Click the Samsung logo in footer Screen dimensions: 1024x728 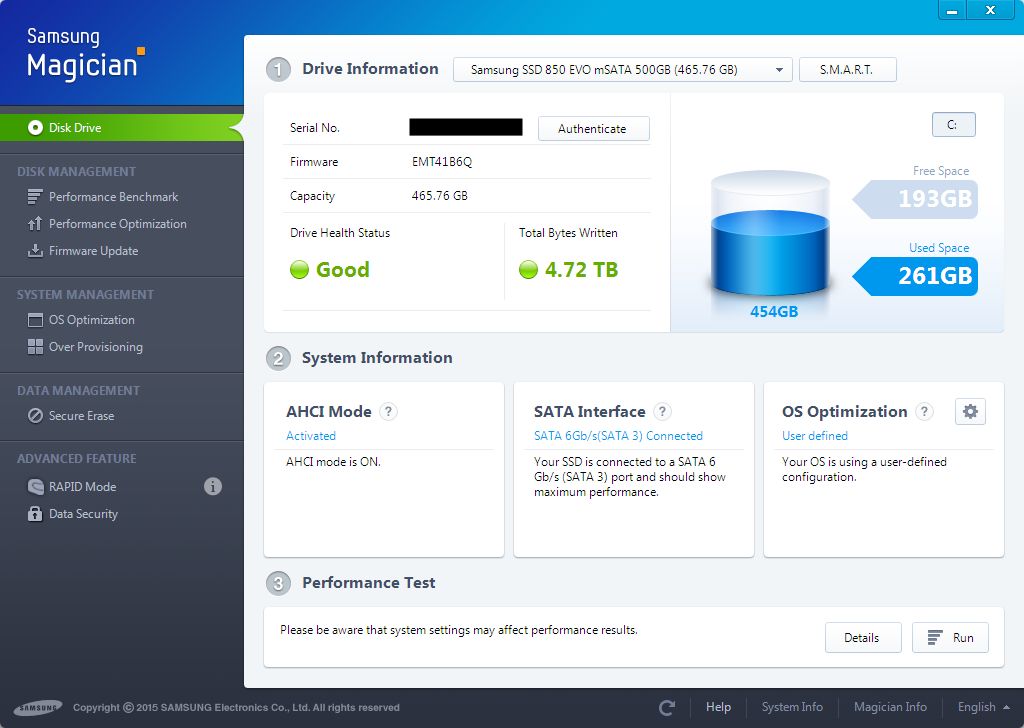tap(39, 708)
